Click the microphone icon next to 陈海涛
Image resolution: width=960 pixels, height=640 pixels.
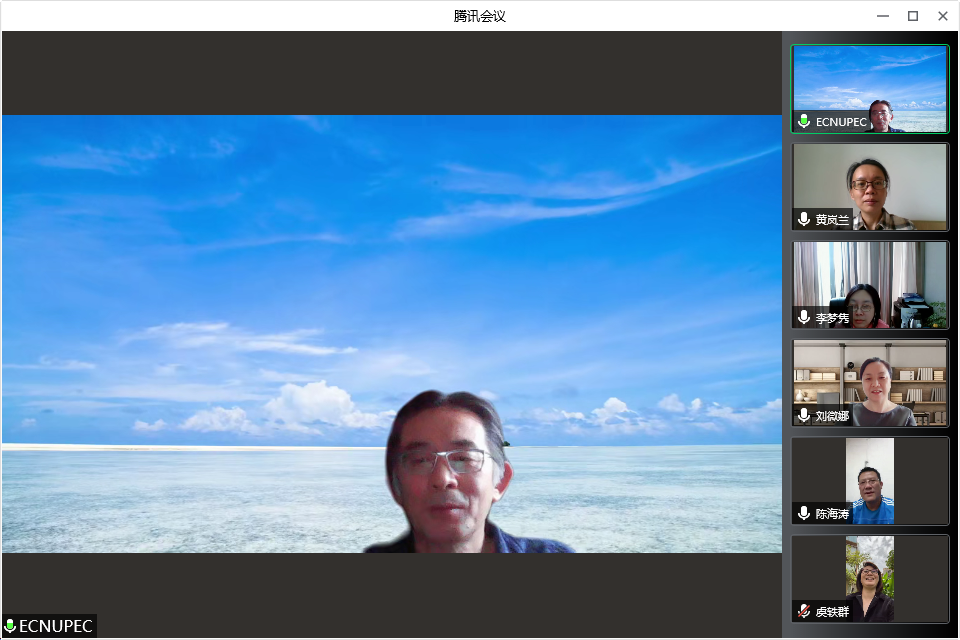804,513
